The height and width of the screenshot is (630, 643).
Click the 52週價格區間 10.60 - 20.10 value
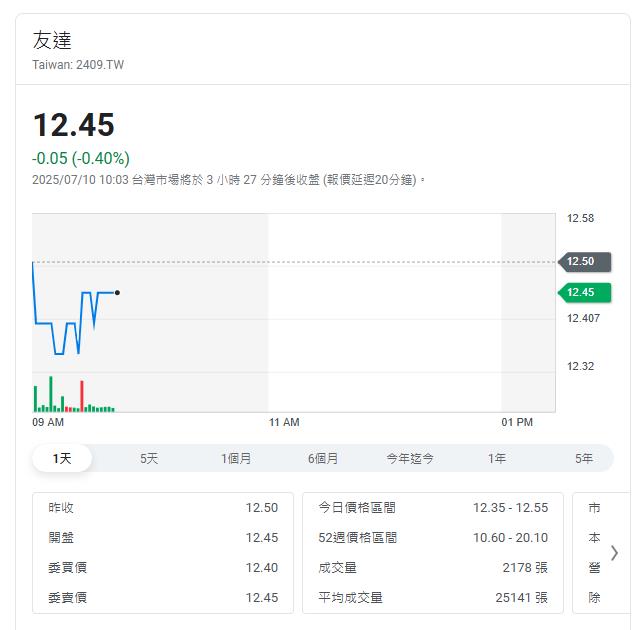pyautogui.click(x=511, y=538)
